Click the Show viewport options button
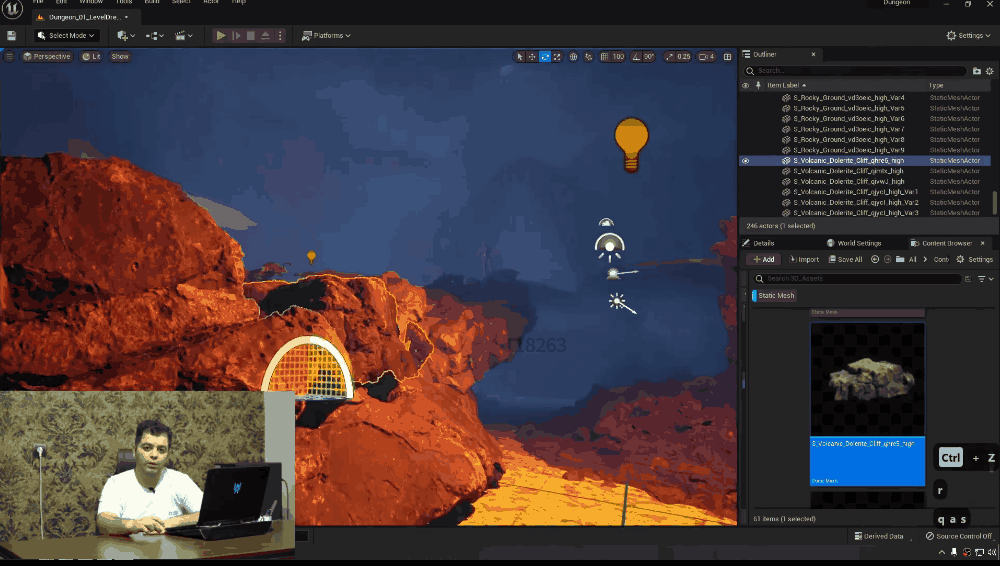The width and height of the screenshot is (1000, 566). 120,57
